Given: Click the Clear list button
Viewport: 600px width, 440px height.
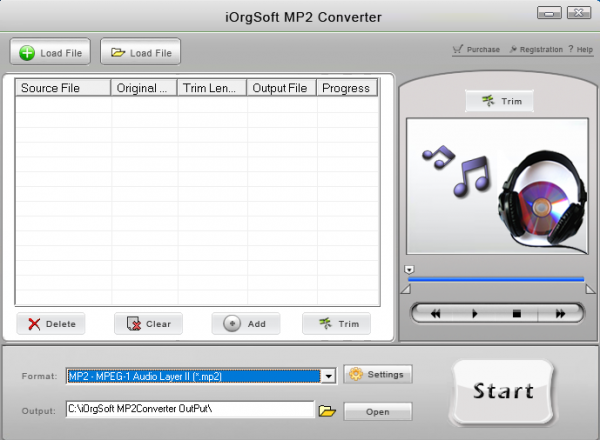Looking at the screenshot, I should pos(148,324).
